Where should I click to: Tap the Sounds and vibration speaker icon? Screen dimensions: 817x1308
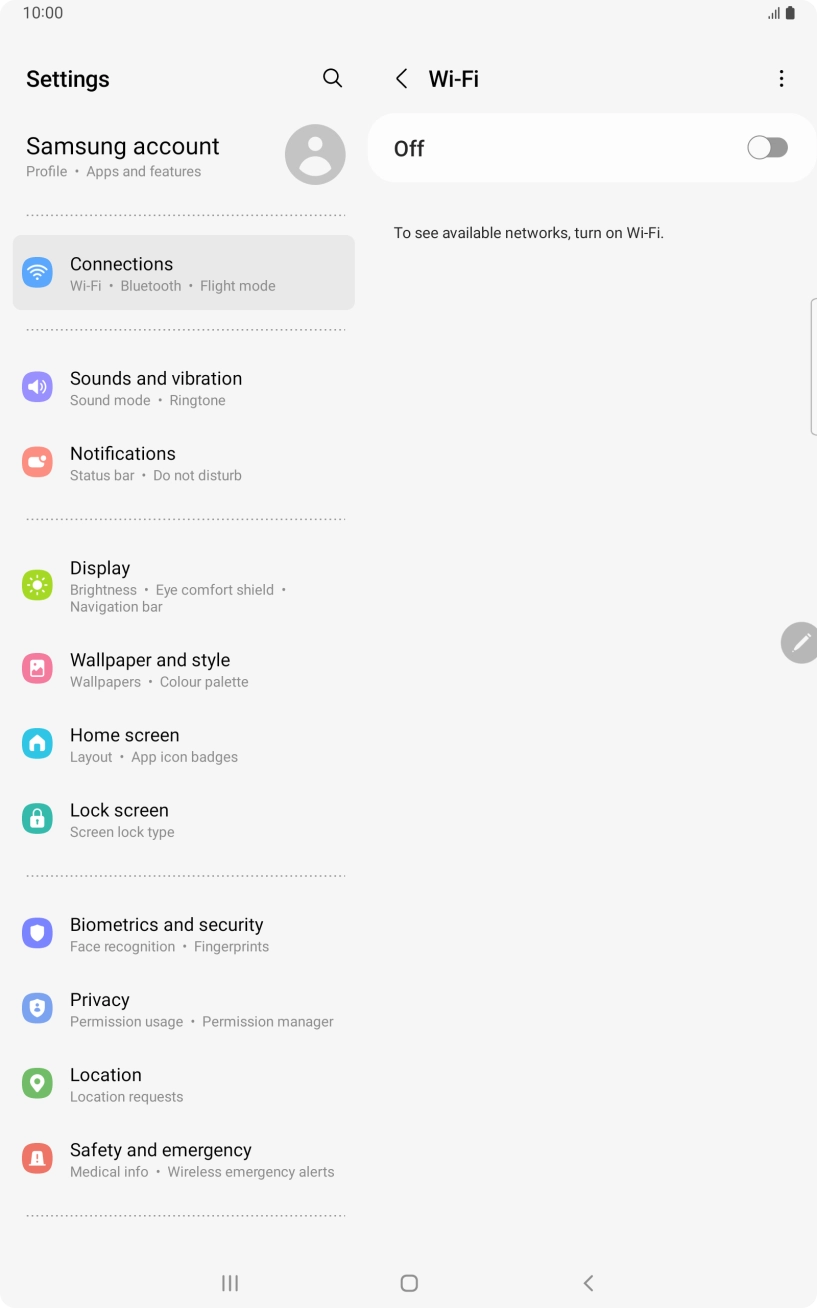pos(37,387)
